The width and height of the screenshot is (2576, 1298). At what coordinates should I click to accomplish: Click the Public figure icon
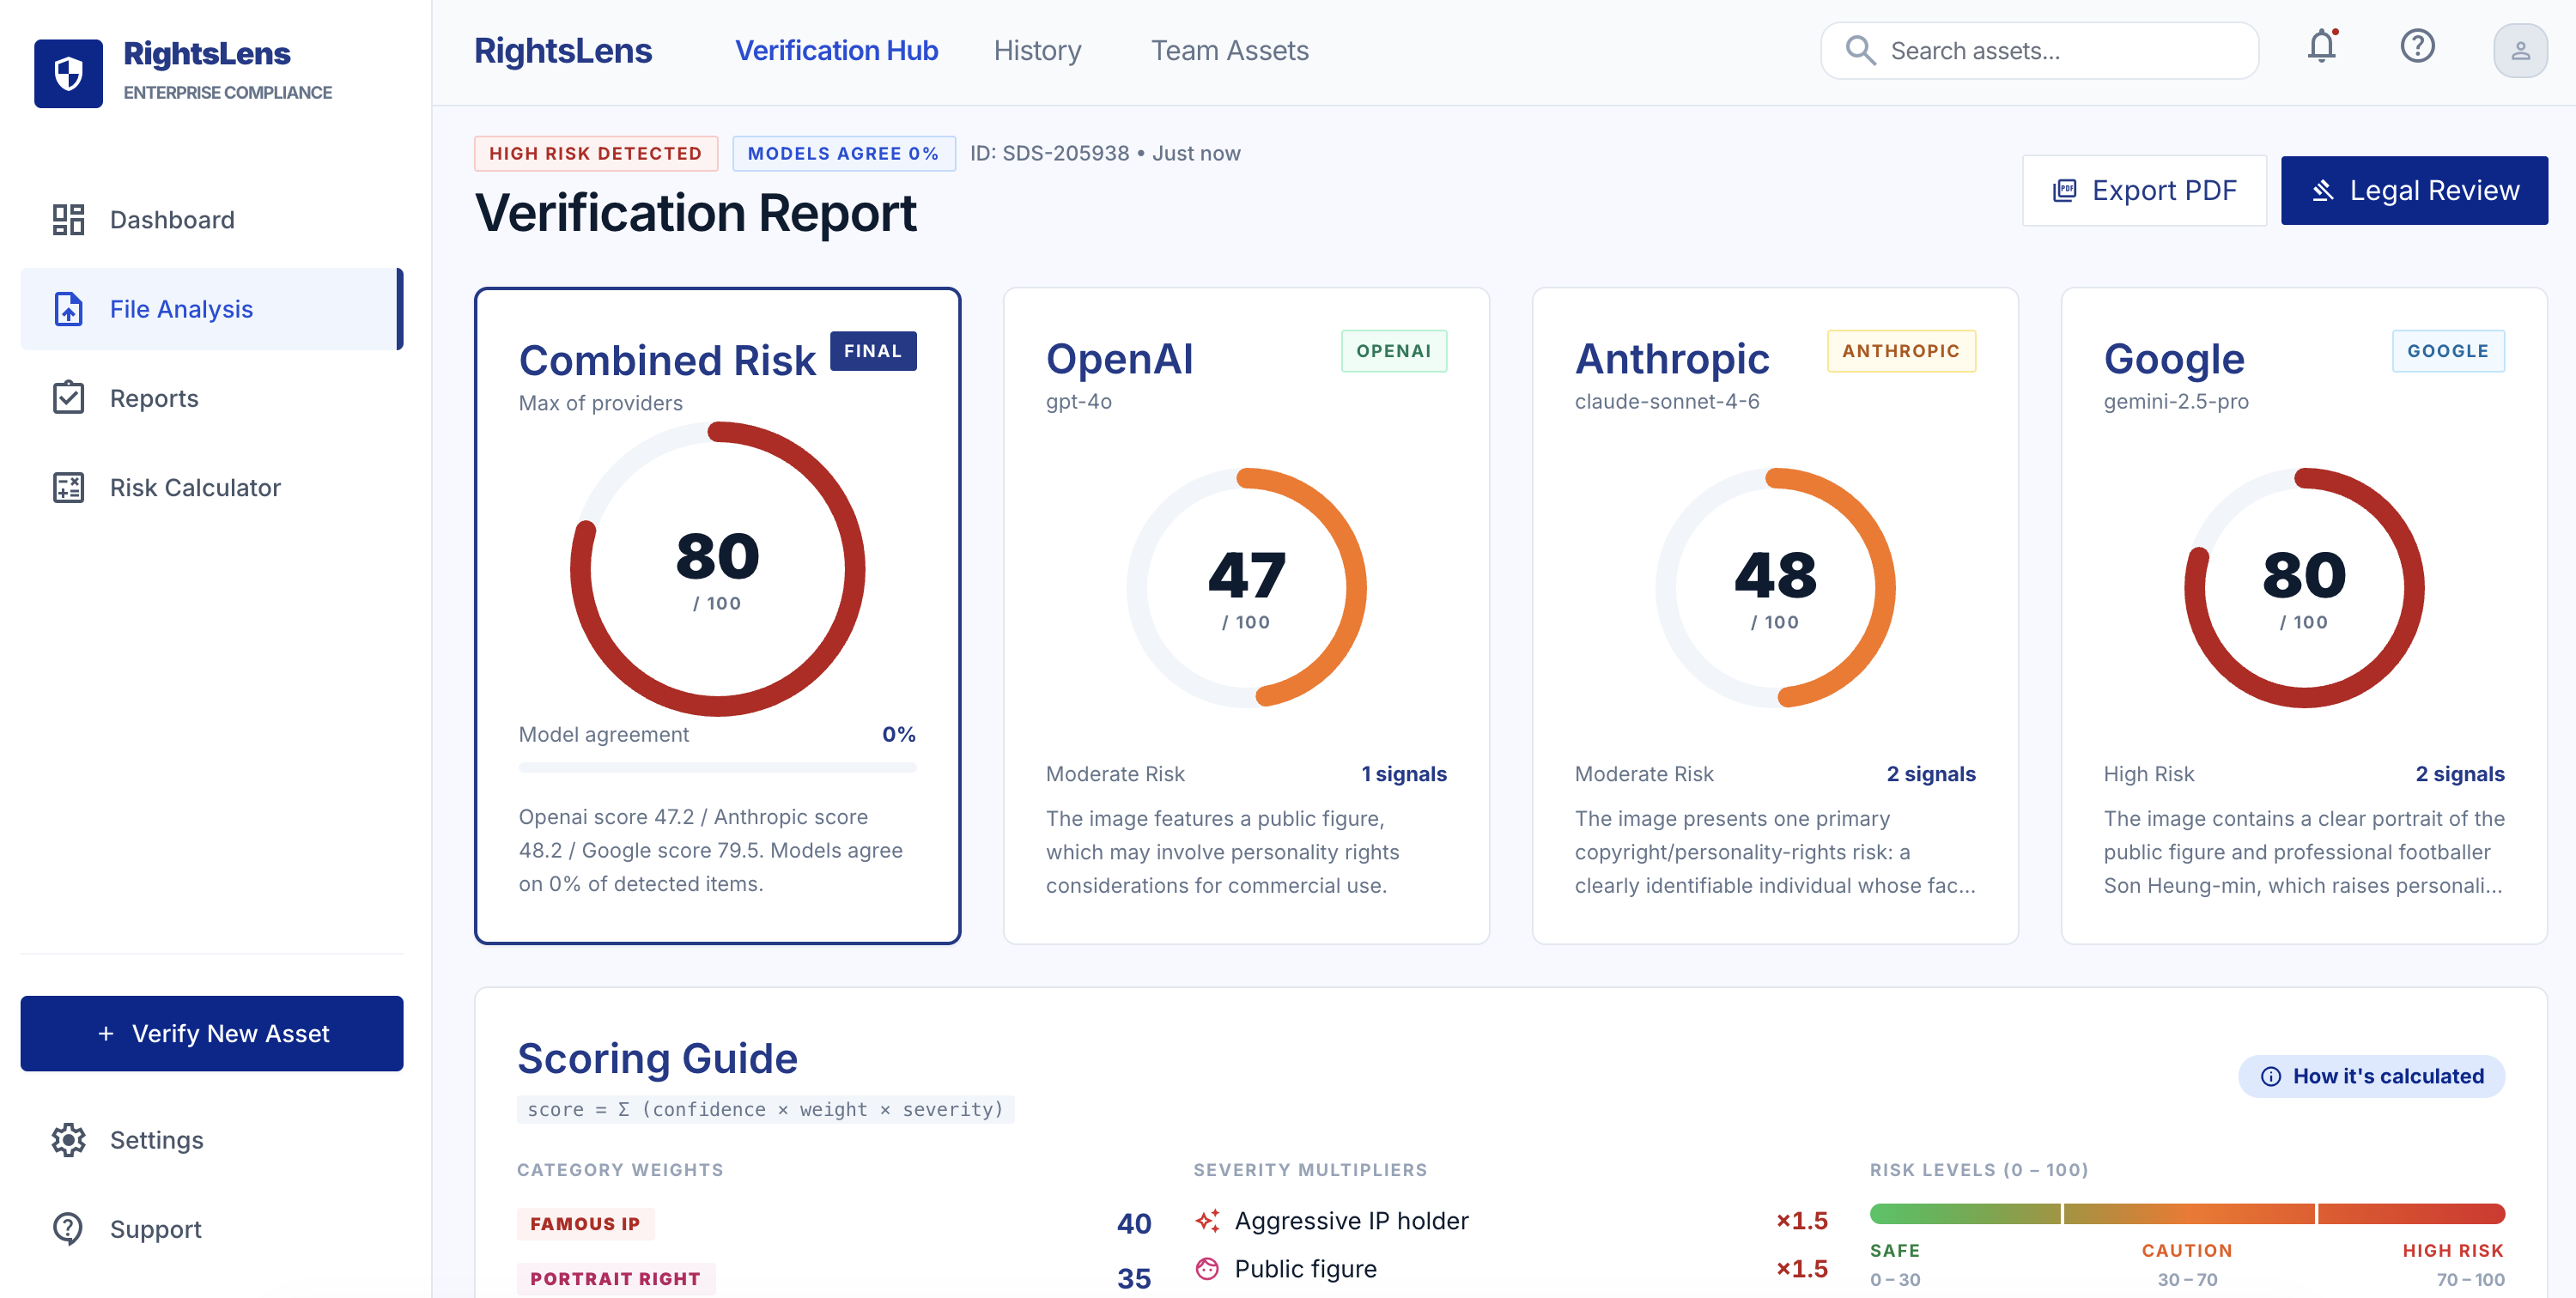(1207, 1269)
